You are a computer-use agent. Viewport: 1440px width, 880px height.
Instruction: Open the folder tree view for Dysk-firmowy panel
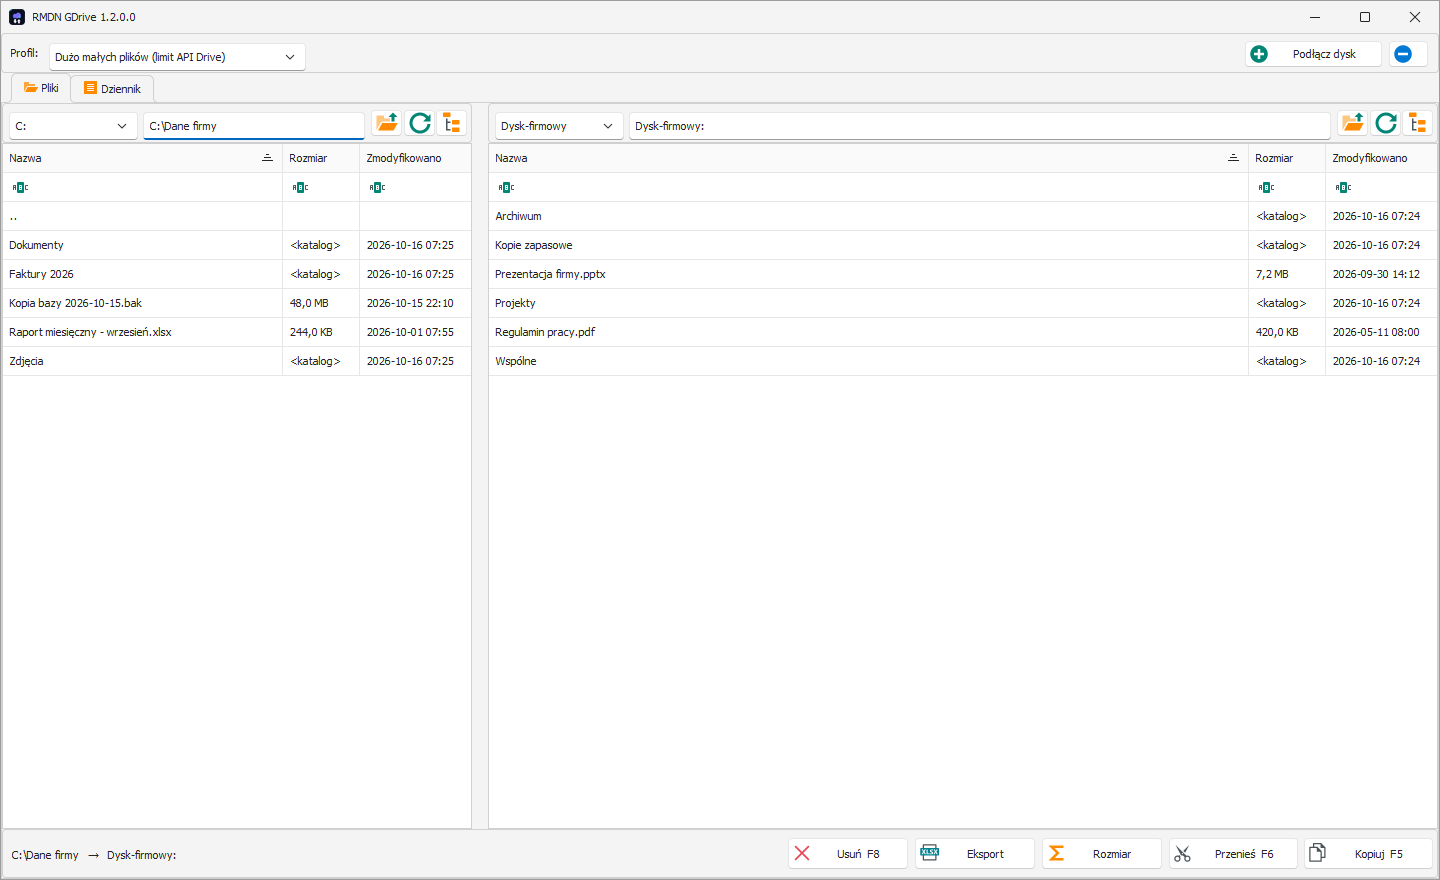1418,123
